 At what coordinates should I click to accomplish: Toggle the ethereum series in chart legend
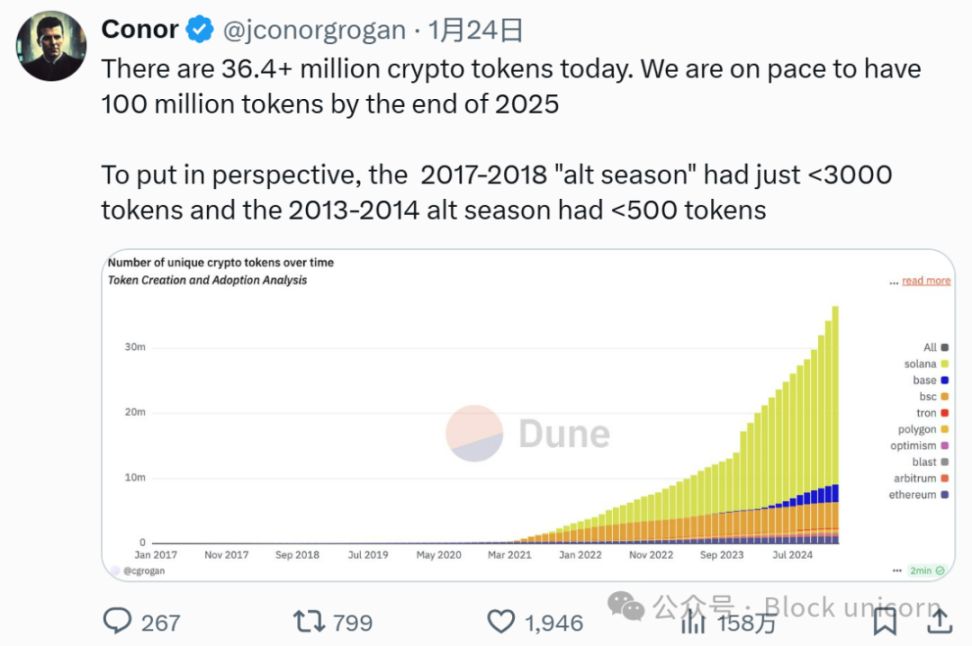[x=912, y=495]
